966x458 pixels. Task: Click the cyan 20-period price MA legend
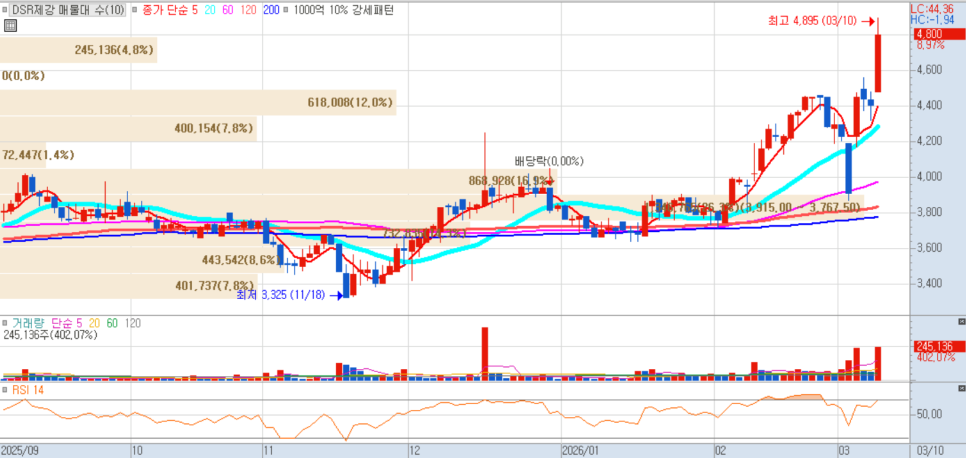(208, 10)
